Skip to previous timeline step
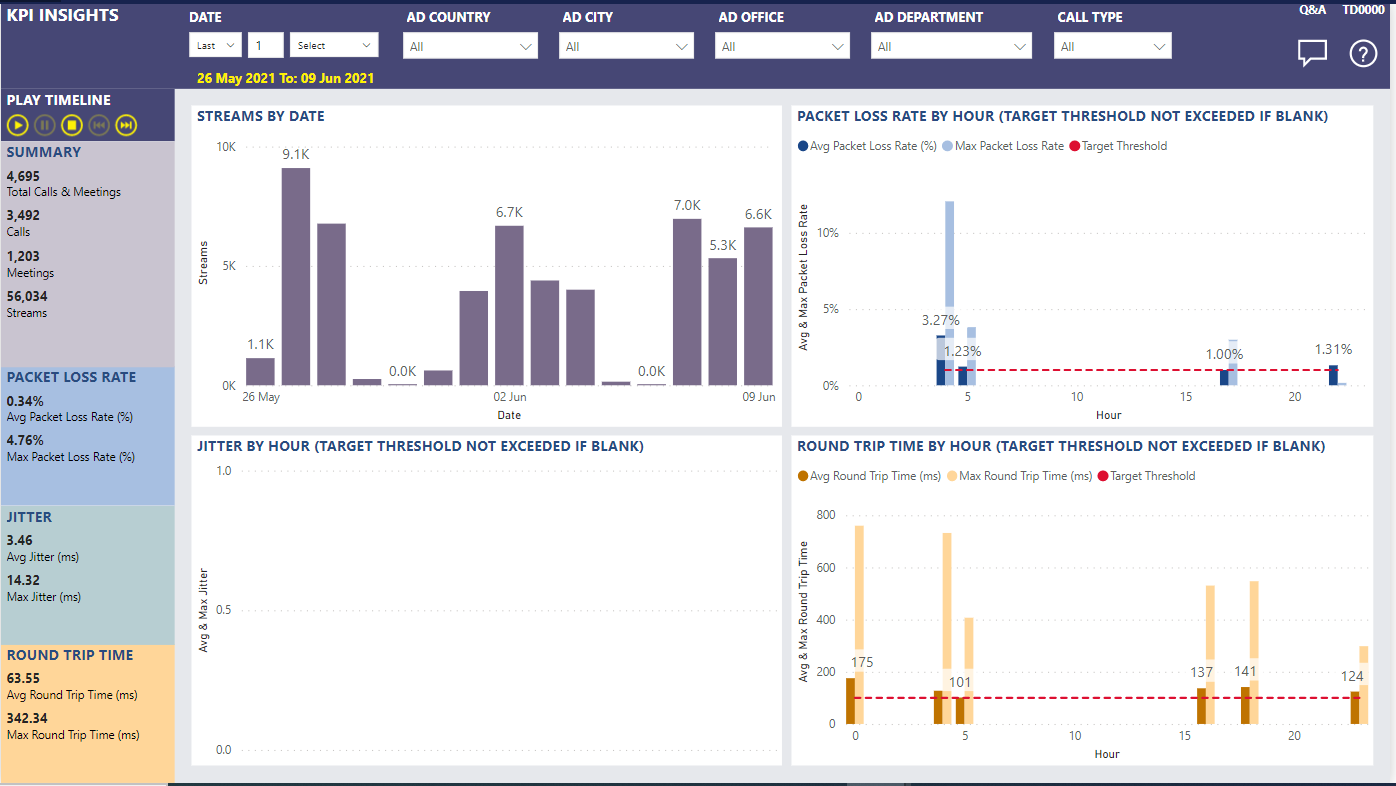Image resolution: width=1396 pixels, height=786 pixels. [x=98, y=125]
